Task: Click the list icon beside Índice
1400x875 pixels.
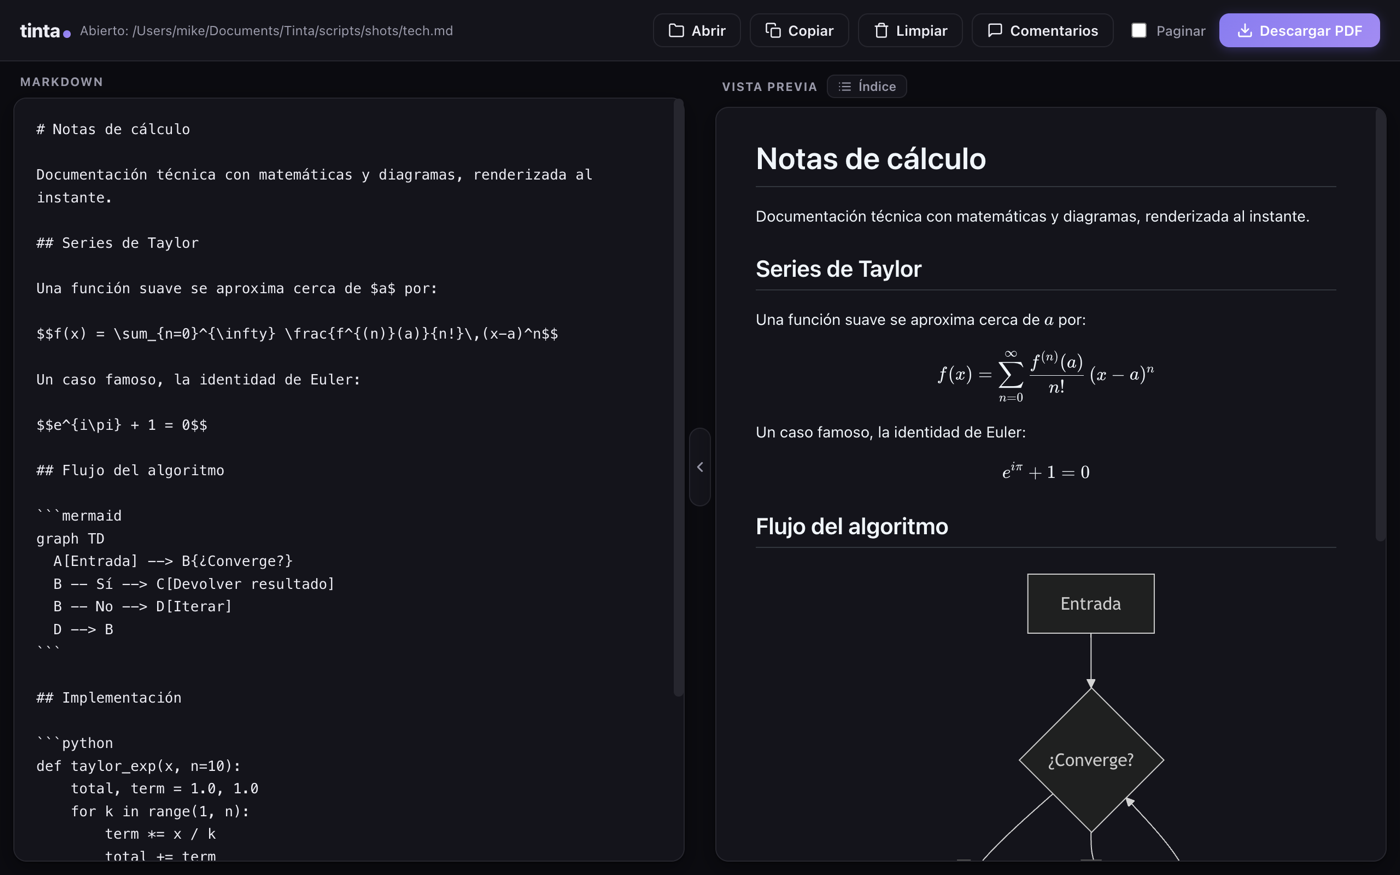Action: point(845,87)
